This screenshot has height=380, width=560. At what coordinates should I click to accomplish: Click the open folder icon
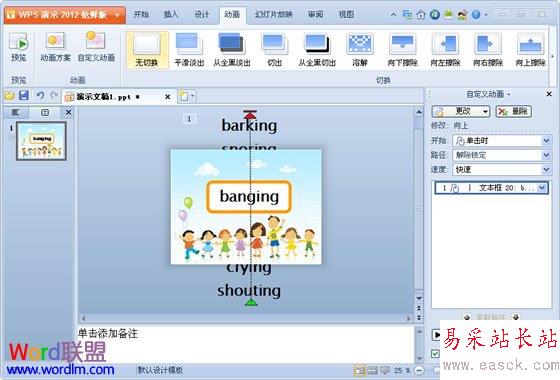[9, 96]
